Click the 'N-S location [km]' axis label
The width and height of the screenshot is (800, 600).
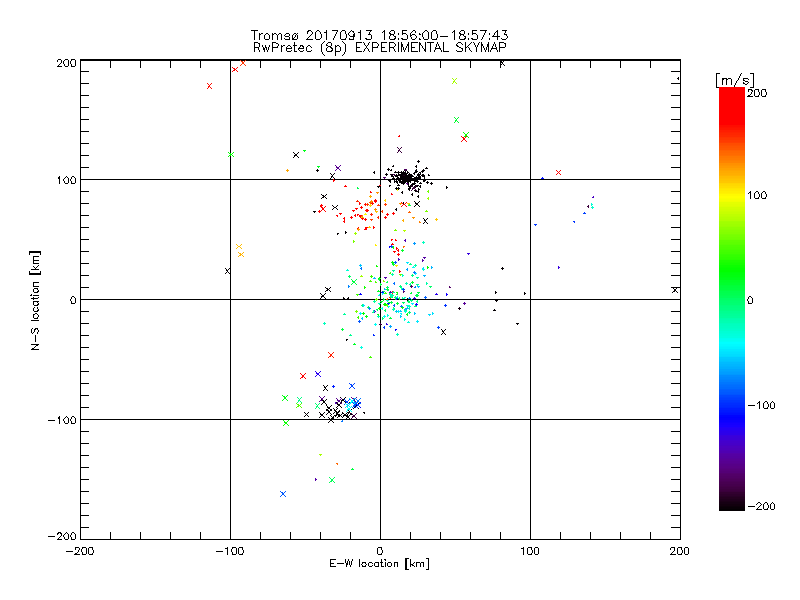click(35, 301)
